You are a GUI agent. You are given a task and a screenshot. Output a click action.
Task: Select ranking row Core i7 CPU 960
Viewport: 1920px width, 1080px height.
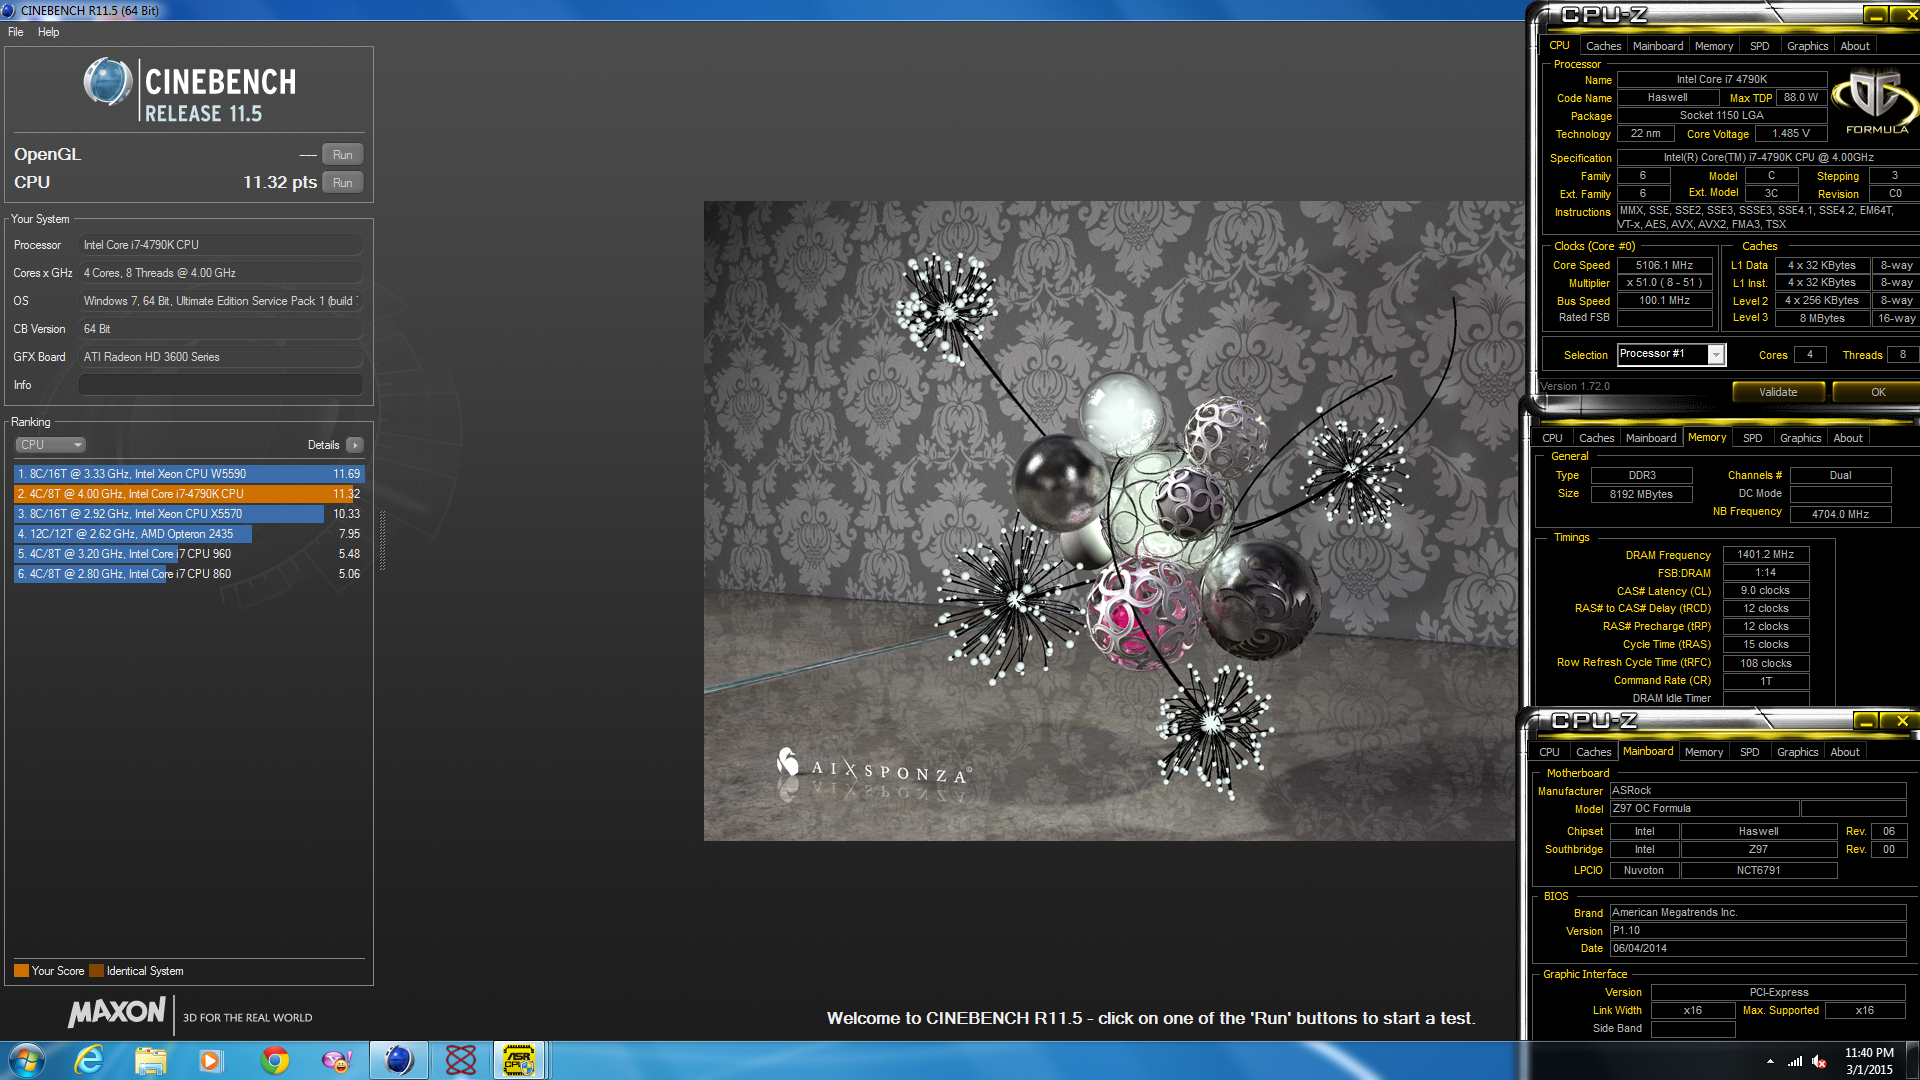point(189,554)
